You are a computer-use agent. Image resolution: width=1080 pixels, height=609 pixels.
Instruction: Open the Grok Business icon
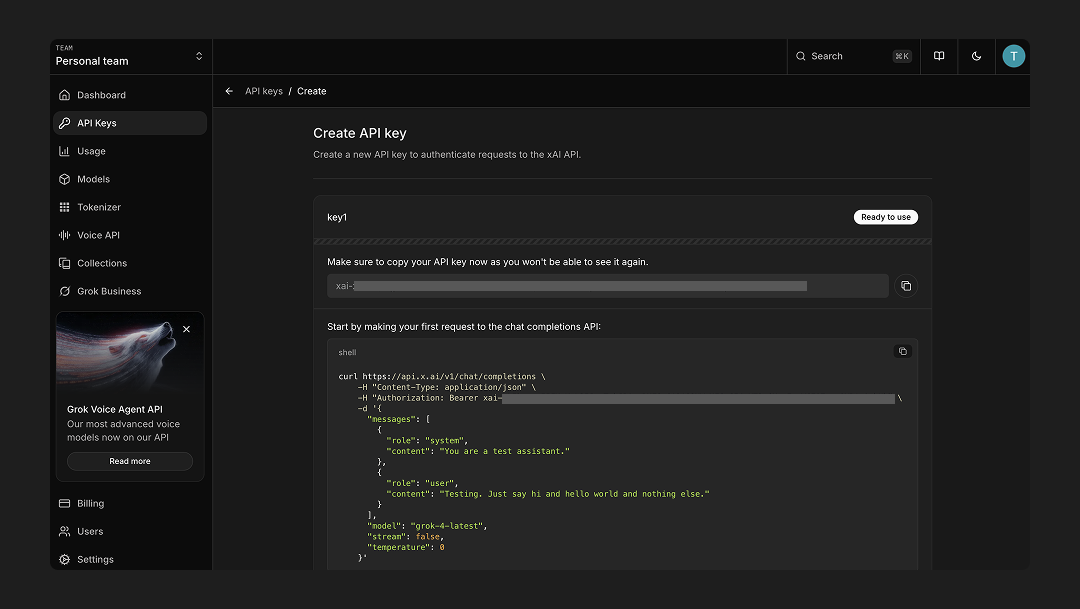pyautogui.click(x=65, y=291)
